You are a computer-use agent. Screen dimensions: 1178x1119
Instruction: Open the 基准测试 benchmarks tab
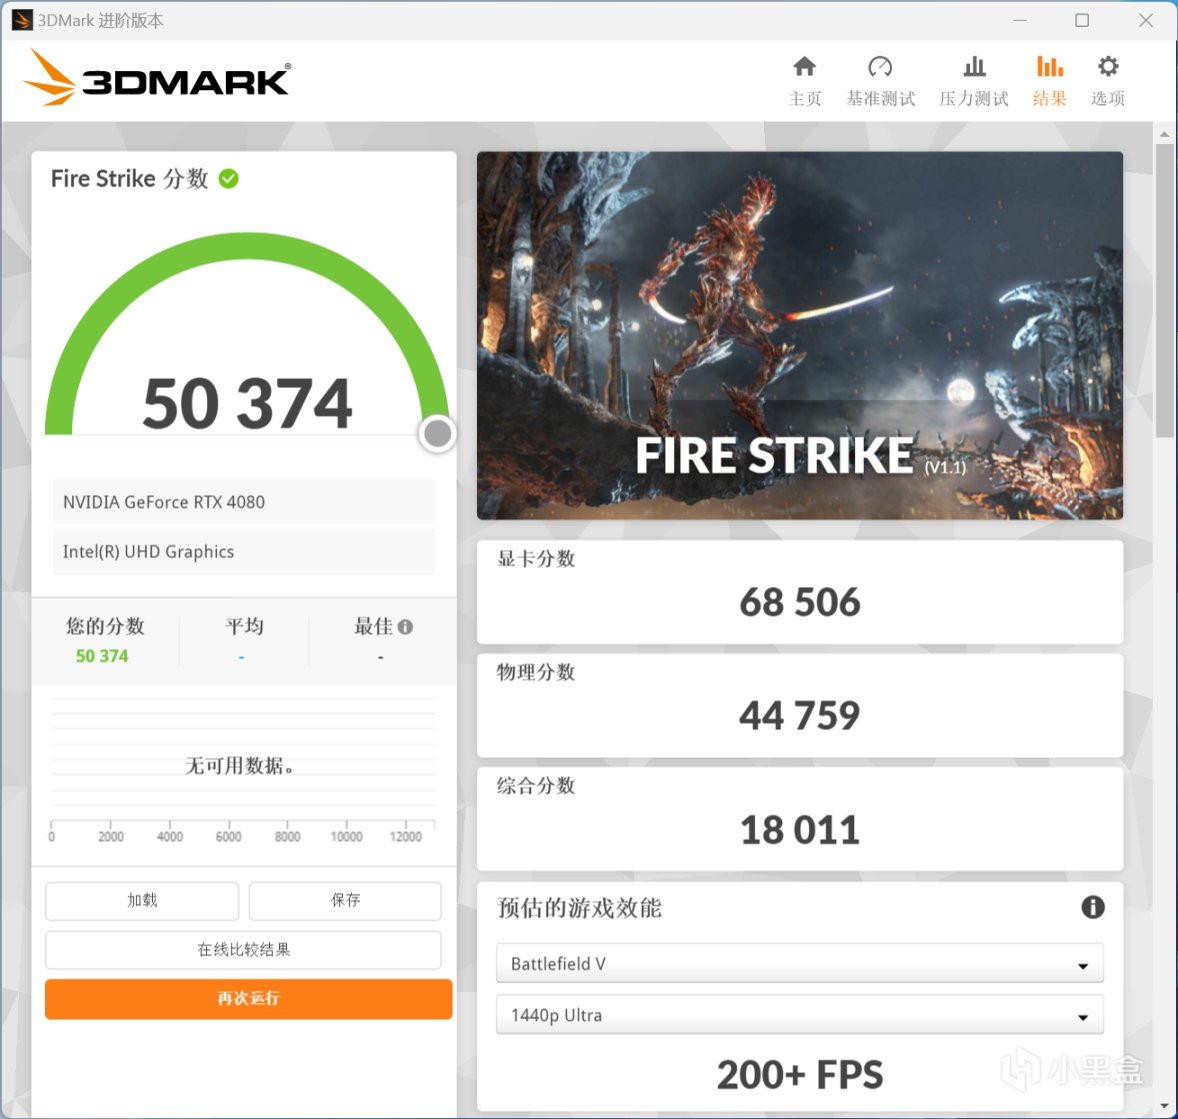(880, 81)
